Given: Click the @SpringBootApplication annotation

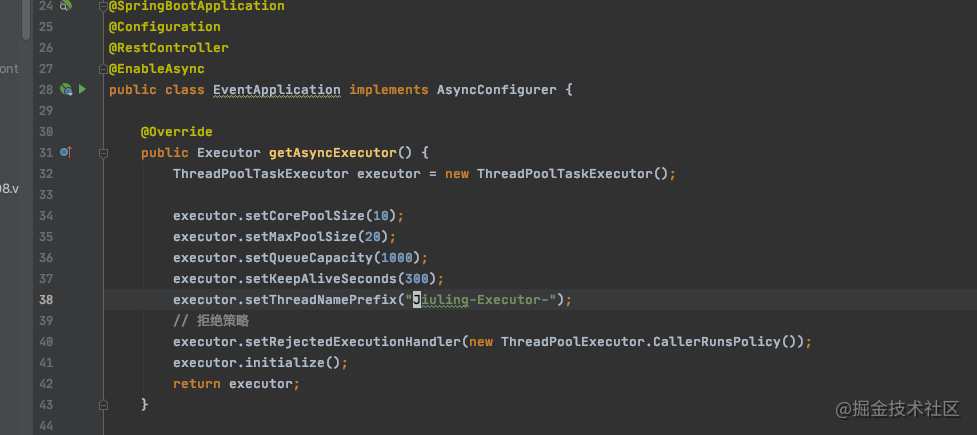Looking at the screenshot, I should coord(197,6).
